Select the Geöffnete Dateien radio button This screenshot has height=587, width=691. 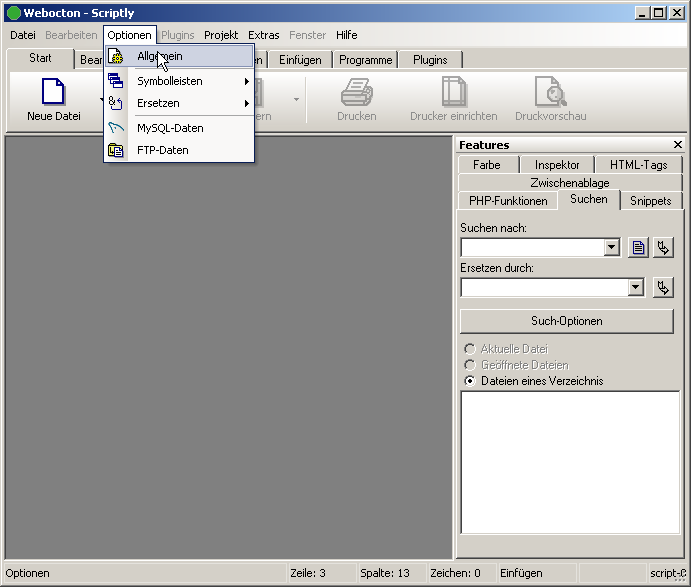click(x=470, y=365)
